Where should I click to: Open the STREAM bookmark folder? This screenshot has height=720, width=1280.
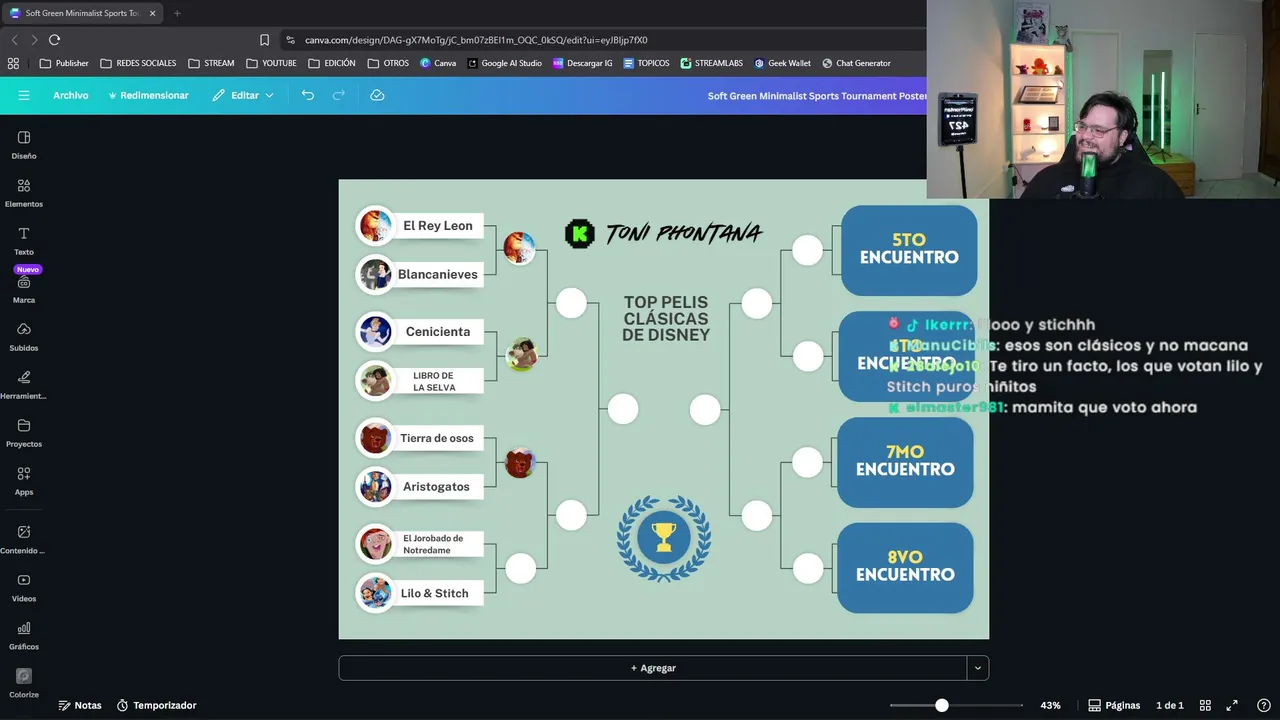click(210, 63)
